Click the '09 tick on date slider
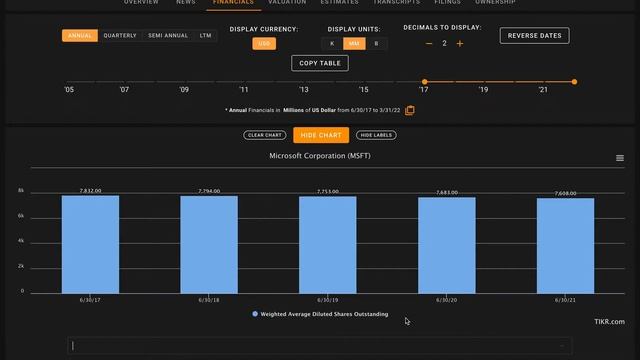640x360 pixels. [x=184, y=89]
